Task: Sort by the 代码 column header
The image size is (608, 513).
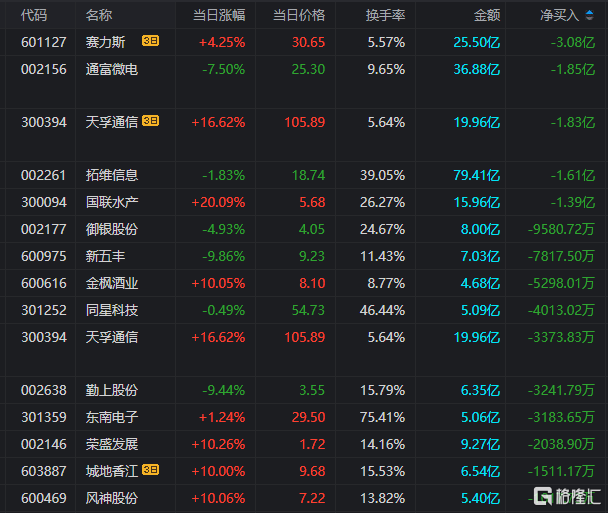Action: point(34,15)
